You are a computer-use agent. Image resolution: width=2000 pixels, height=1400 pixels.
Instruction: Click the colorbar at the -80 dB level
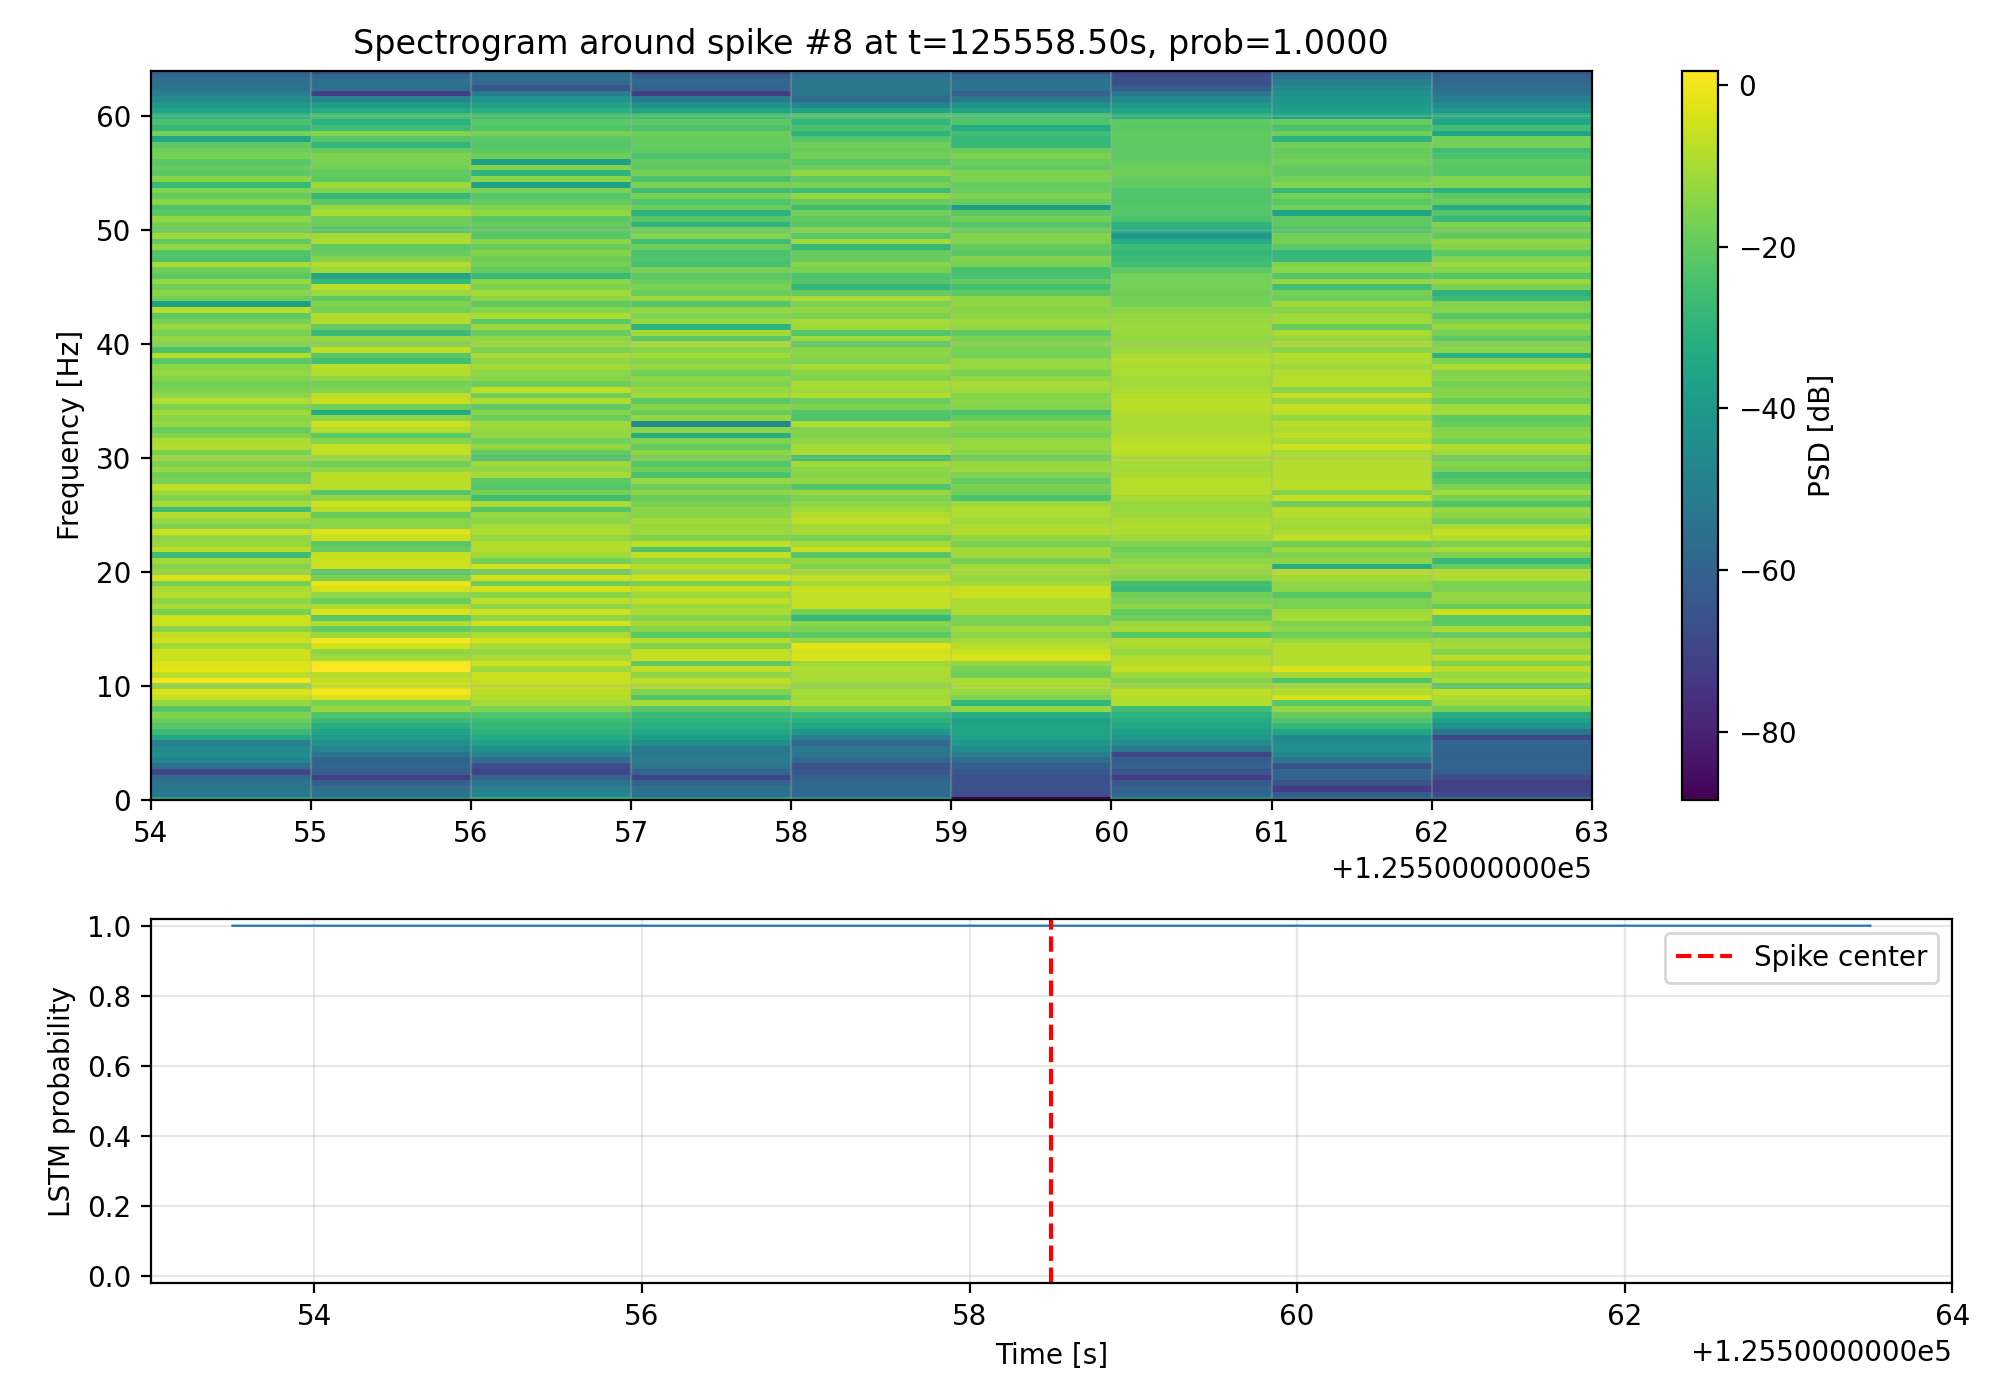[x=1699, y=733]
